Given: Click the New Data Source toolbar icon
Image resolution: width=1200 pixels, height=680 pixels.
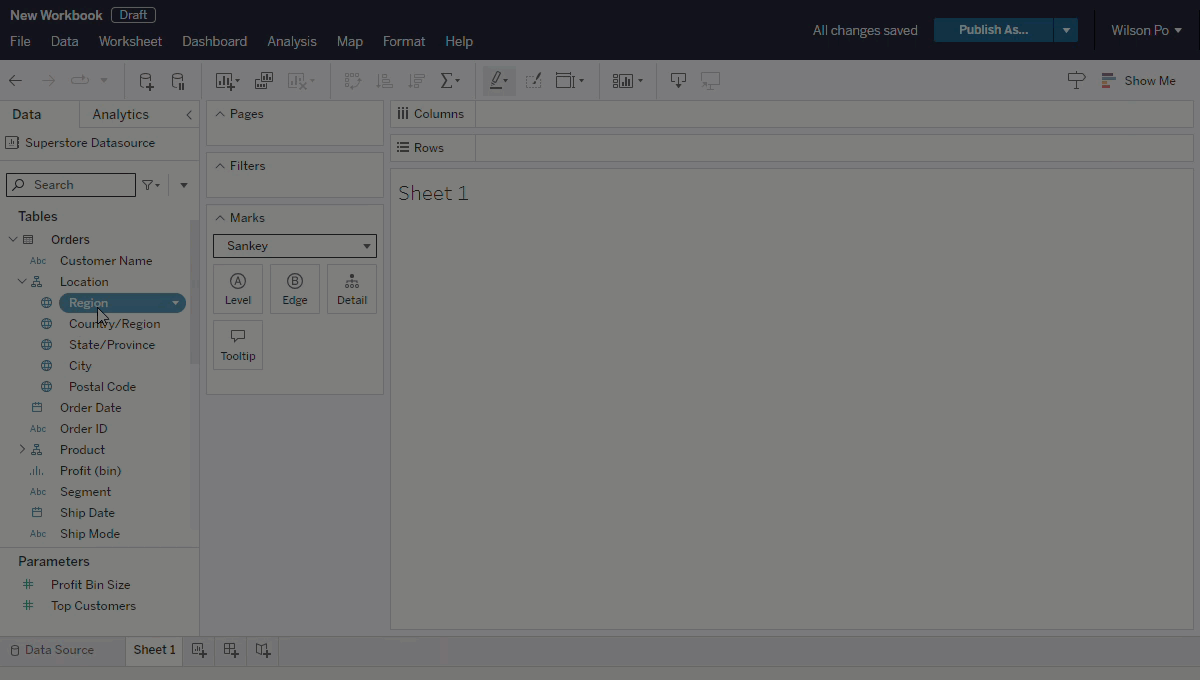Looking at the screenshot, I should click(x=146, y=81).
